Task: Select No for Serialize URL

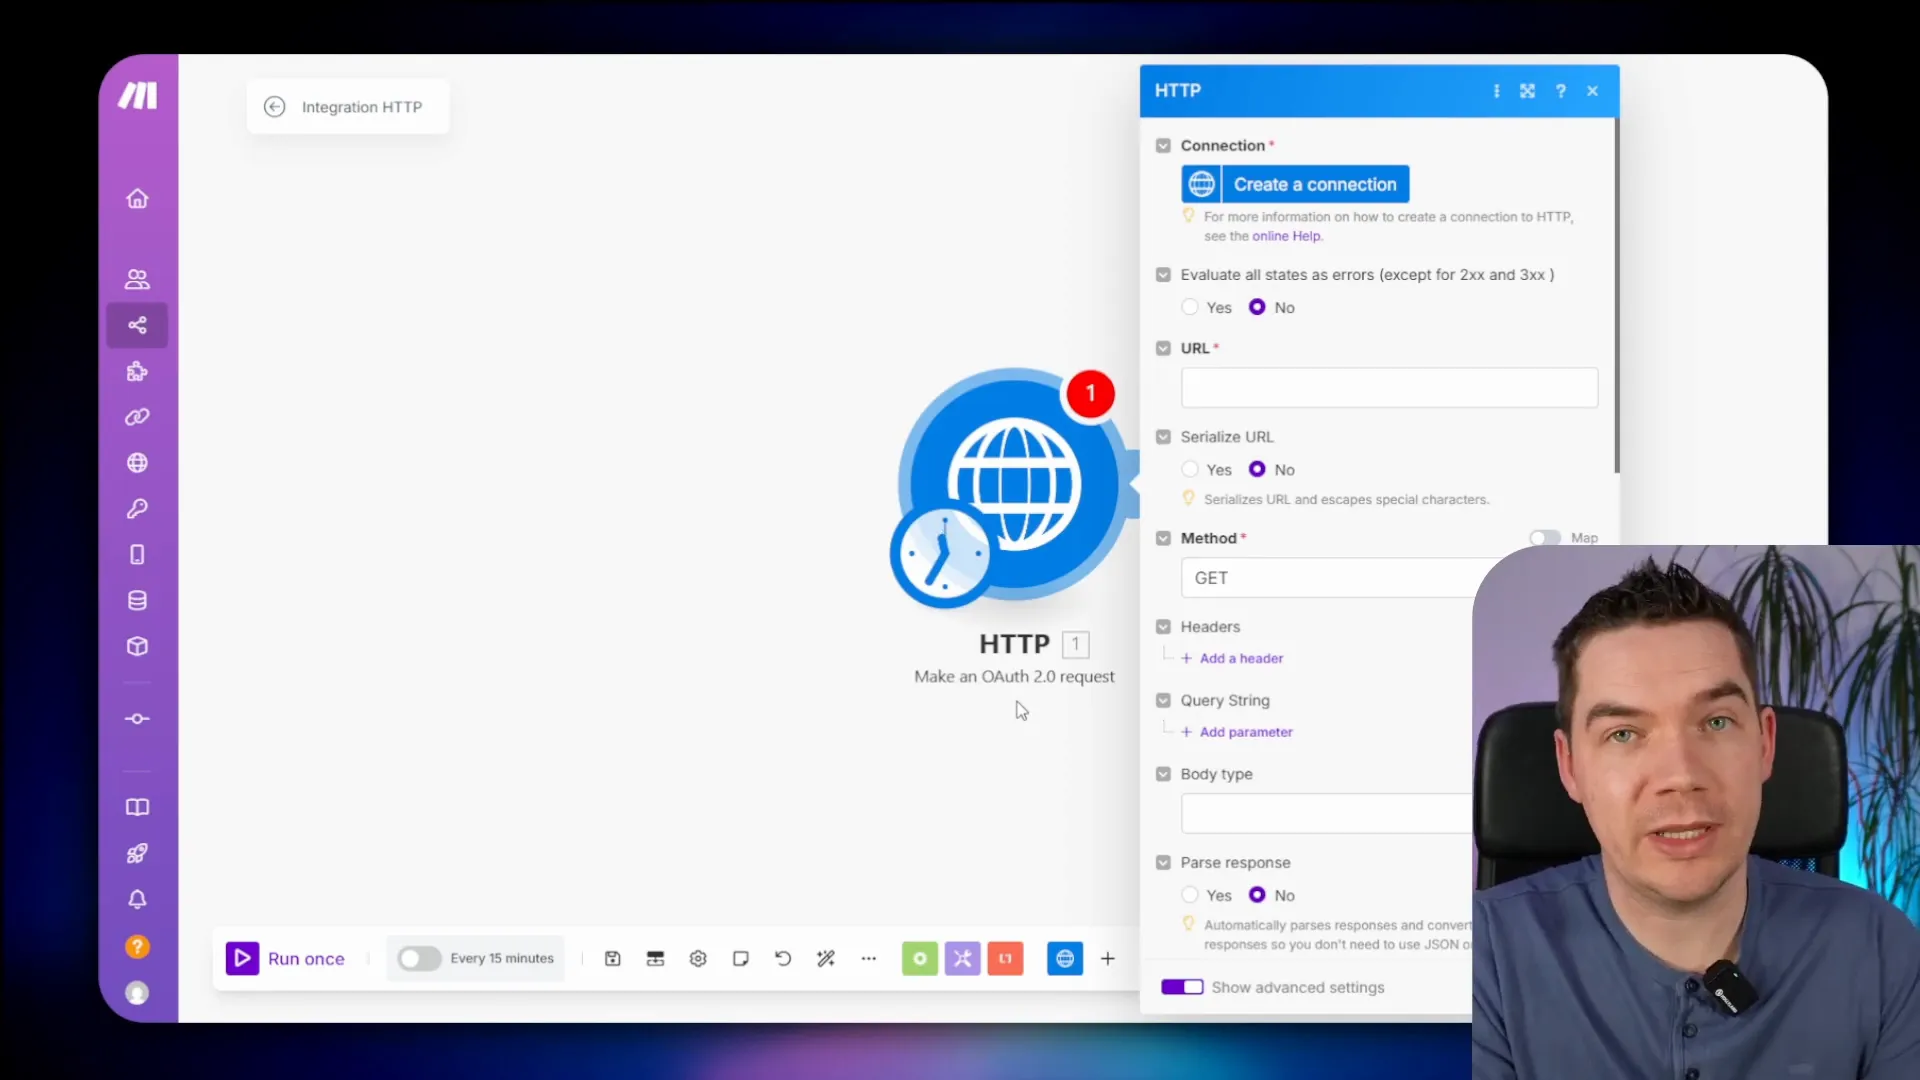Action: click(x=1257, y=469)
